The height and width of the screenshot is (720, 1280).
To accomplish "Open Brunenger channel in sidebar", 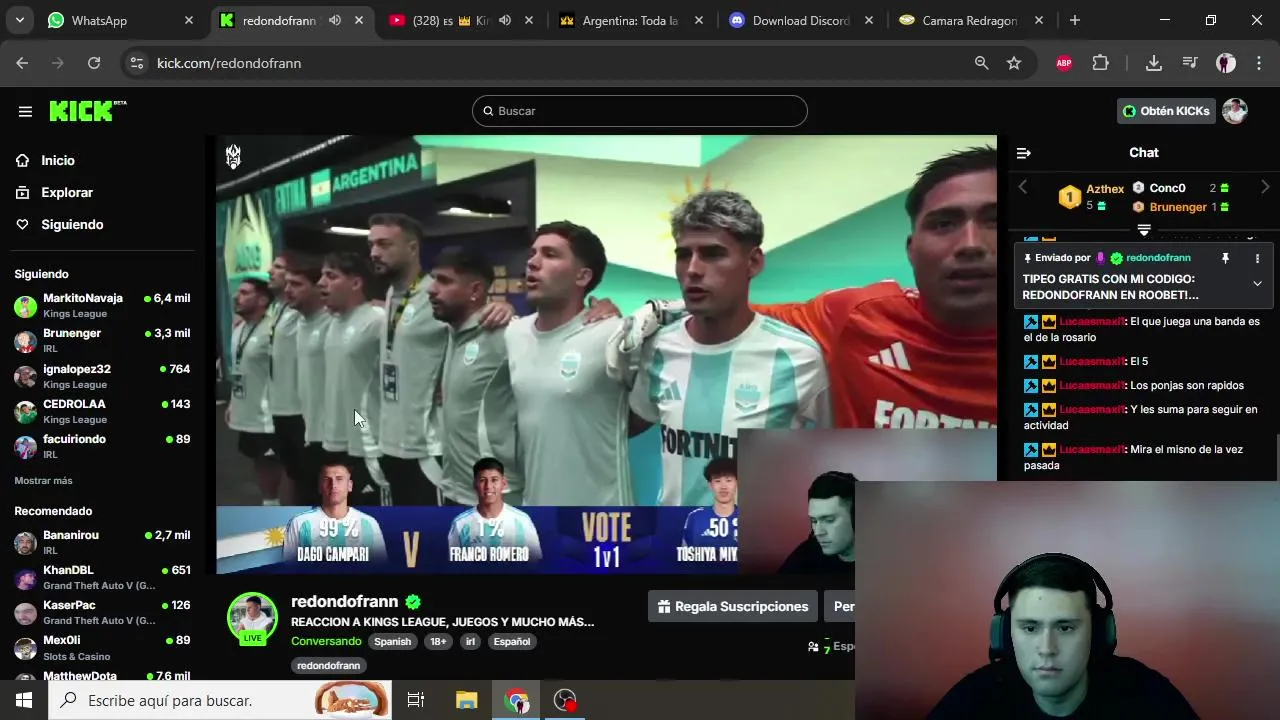I will click(x=102, y=340).
